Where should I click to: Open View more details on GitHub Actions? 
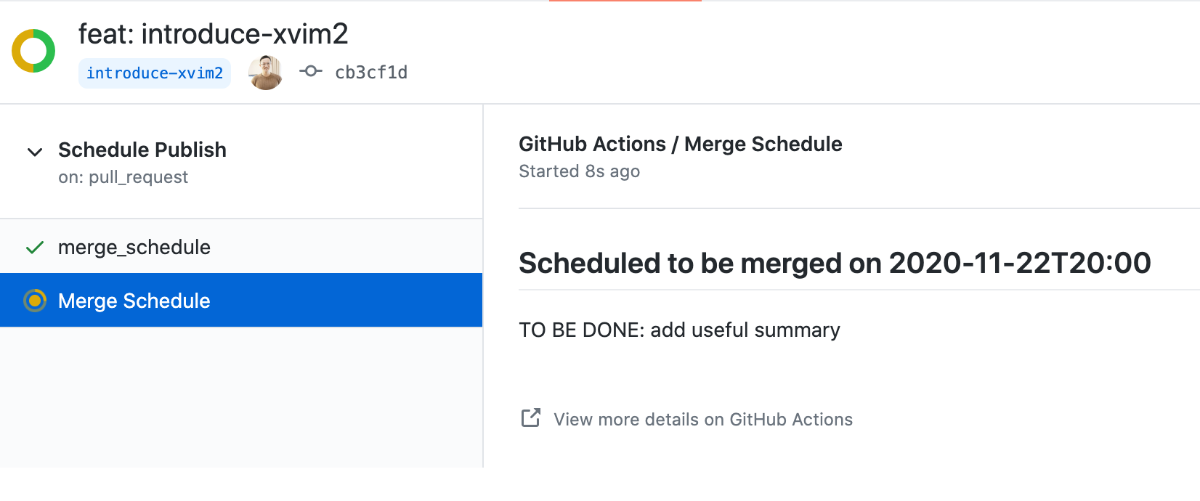(703, 419)
